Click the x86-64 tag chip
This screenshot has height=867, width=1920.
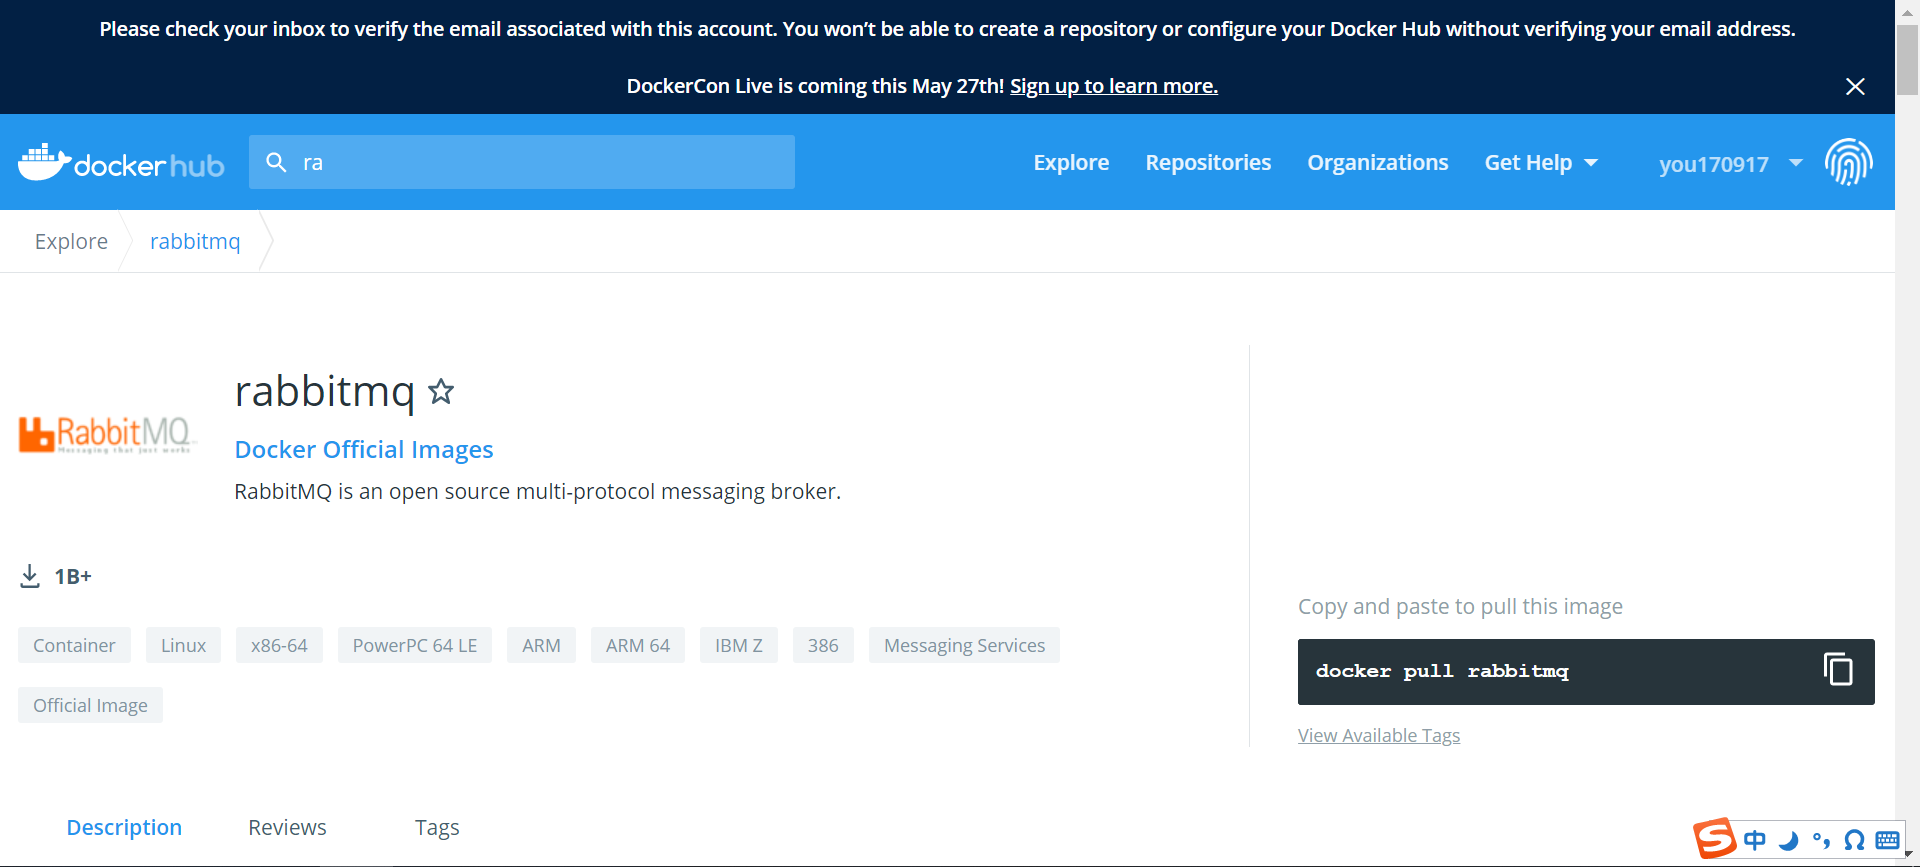click(279, 645)
